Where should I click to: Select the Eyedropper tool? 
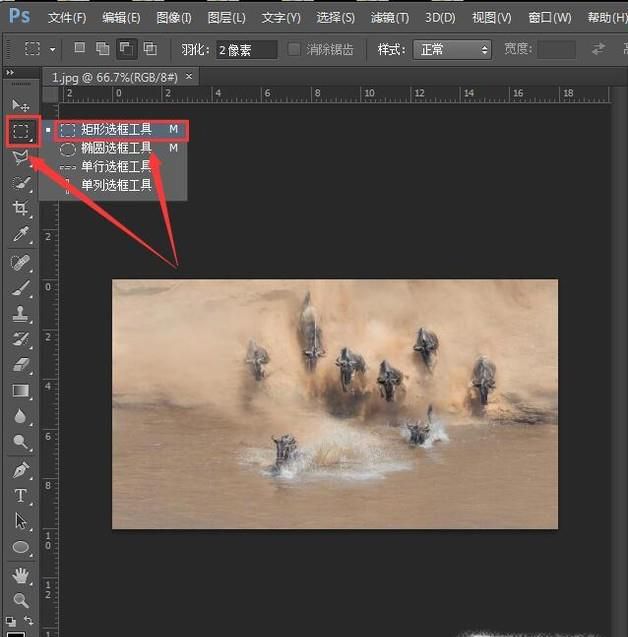20,234
